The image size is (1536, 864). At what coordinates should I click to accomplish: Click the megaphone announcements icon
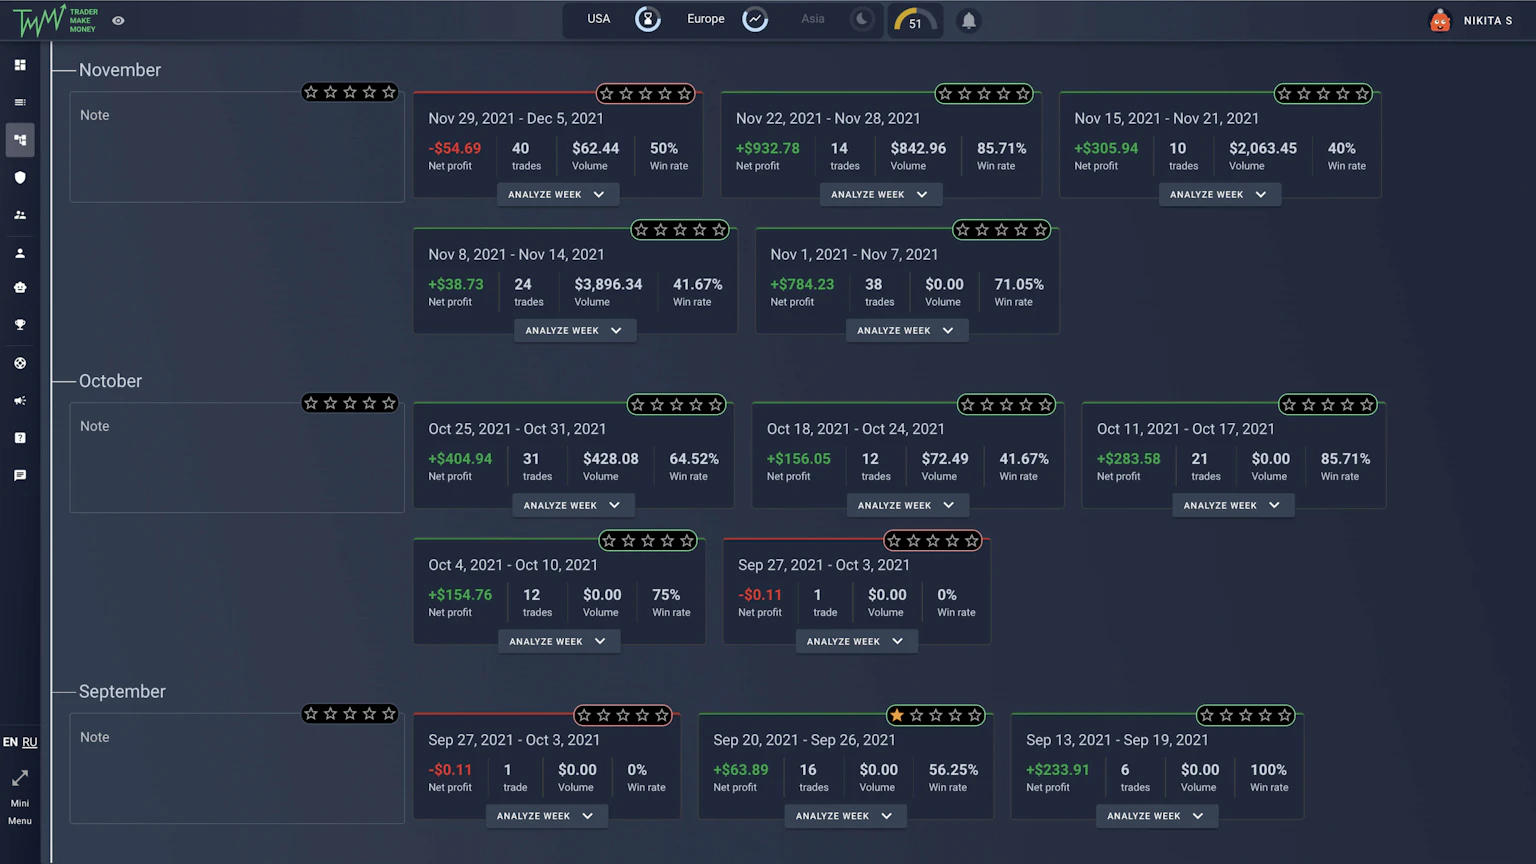20,400
